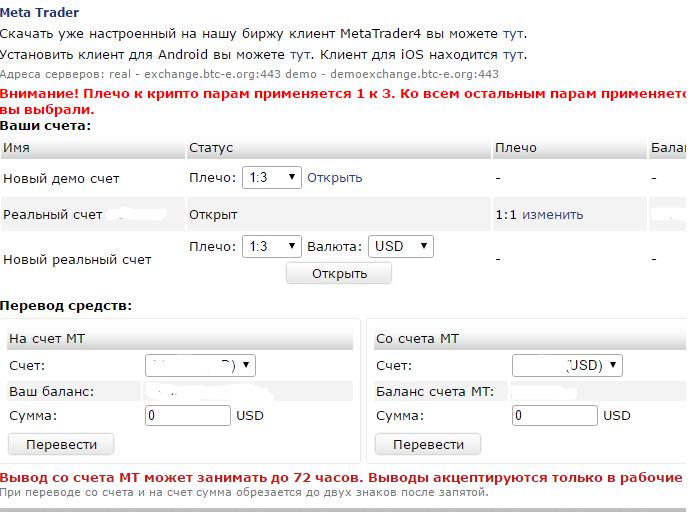Click the Со счета МТ panel header
The height and width of the screenshot is (512, 690).
coord(530,339)
